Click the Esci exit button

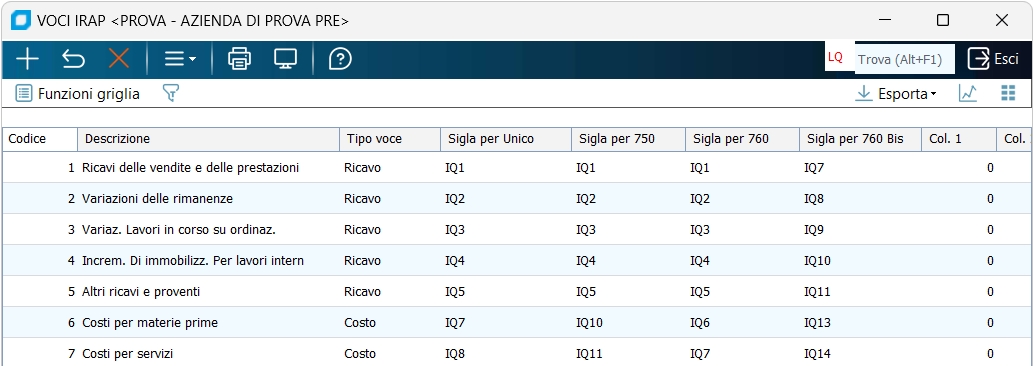coord(993,59)
